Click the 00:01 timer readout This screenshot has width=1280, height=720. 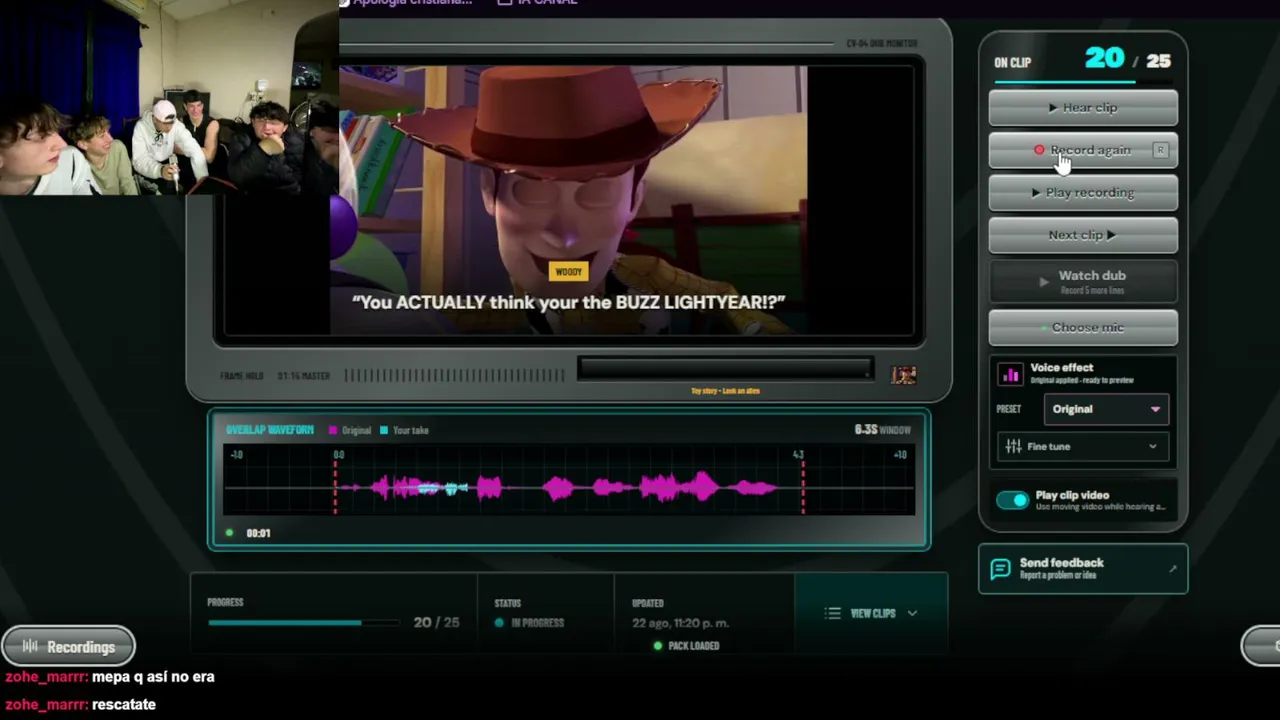click(258, 533)
